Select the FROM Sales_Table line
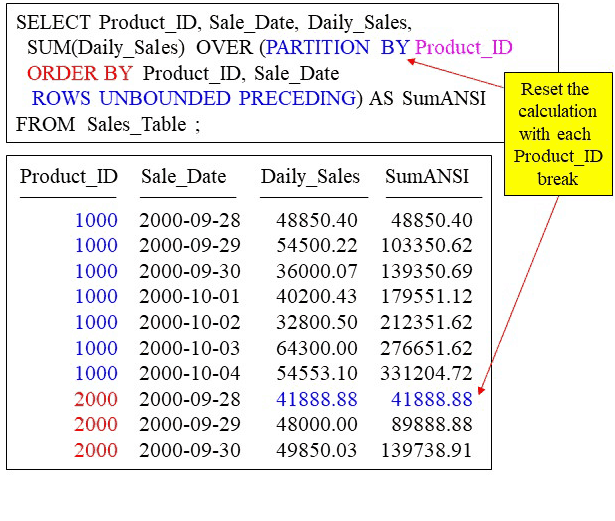The height and width of the screenshot is (521, 615). click(115, 124)
